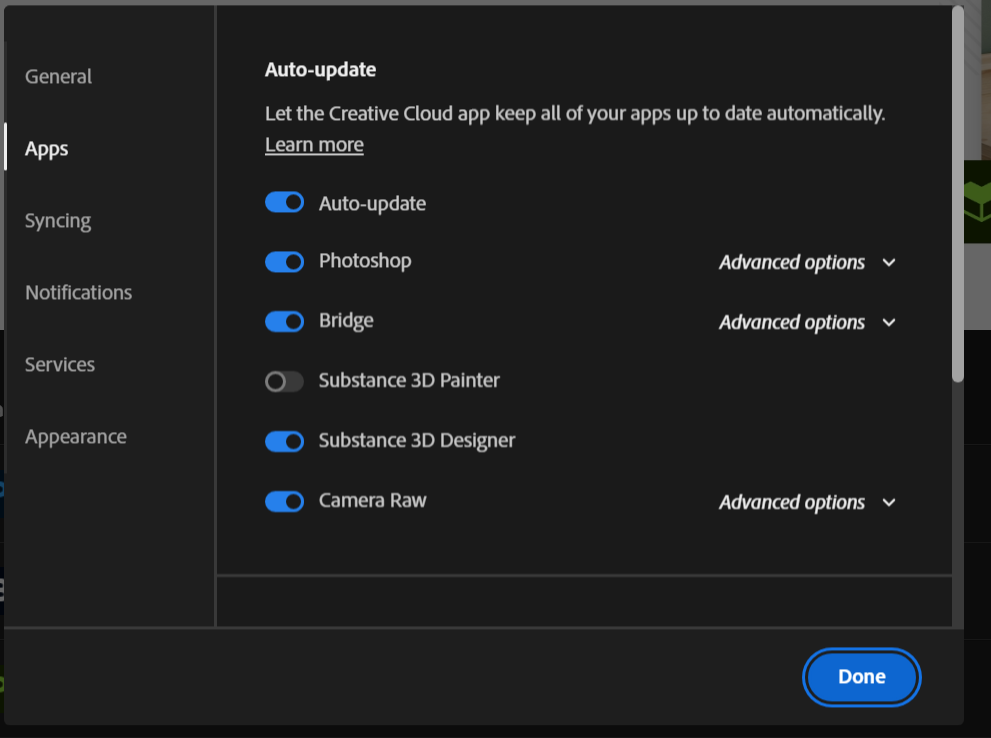This screenshot has height=738, width=991.
Task: Switch to the Appearance settings tab
Action: (75, 436)
